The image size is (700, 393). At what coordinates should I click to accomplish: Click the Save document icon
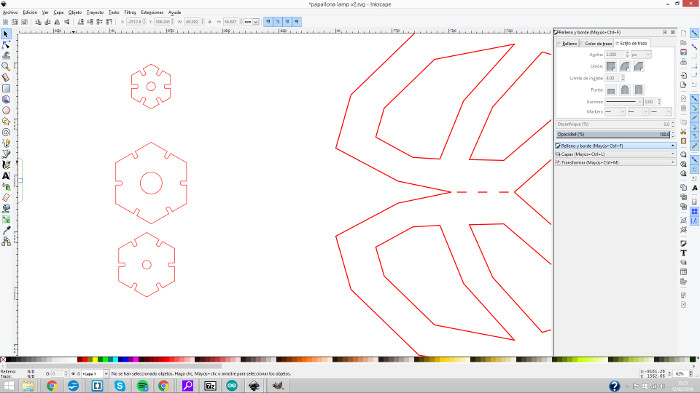tap(683, 52)
